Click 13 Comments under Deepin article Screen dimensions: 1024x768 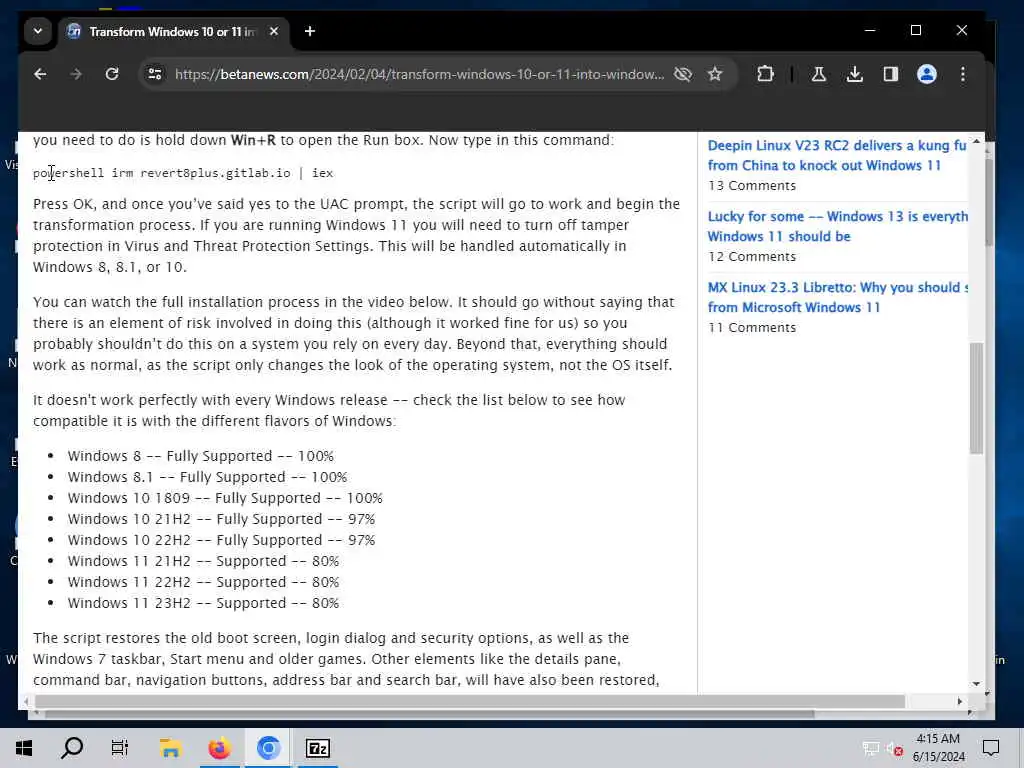752,185
